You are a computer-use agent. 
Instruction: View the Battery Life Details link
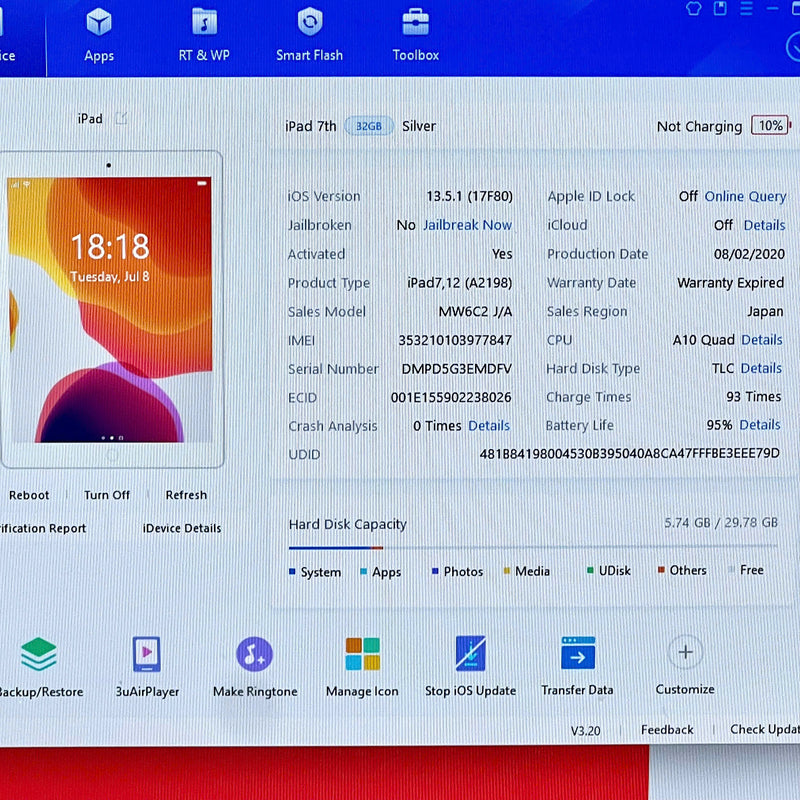760,425
